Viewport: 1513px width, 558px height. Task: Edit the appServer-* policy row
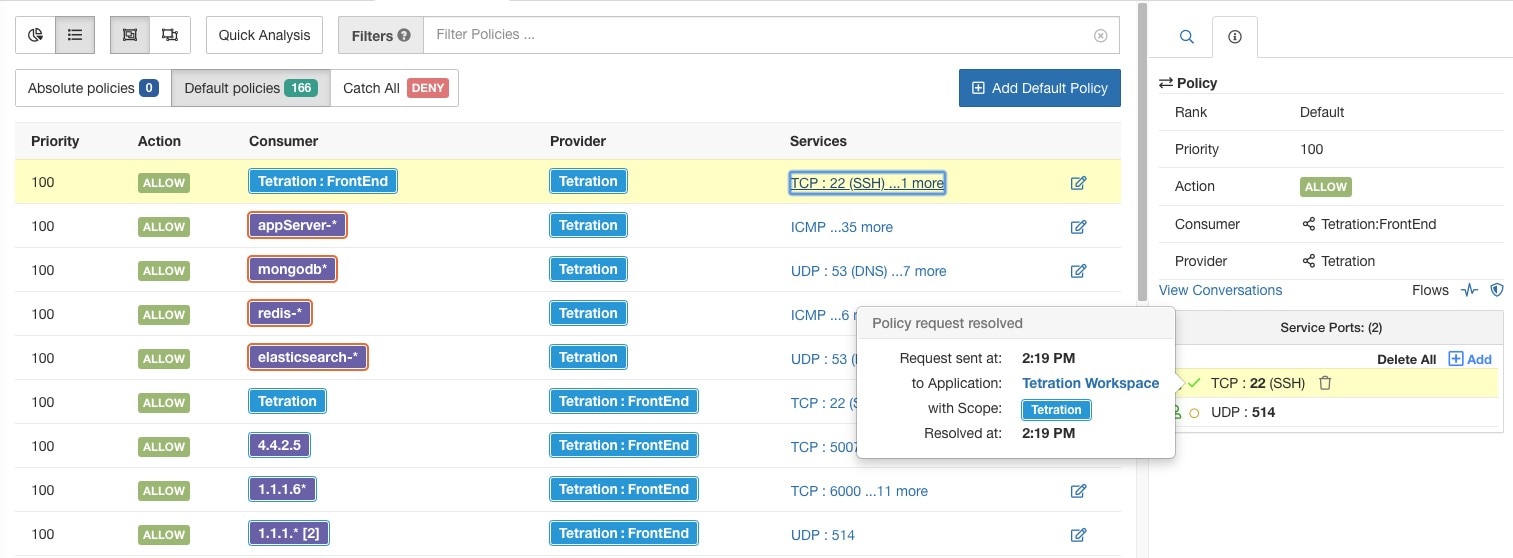pos(1078,227)
